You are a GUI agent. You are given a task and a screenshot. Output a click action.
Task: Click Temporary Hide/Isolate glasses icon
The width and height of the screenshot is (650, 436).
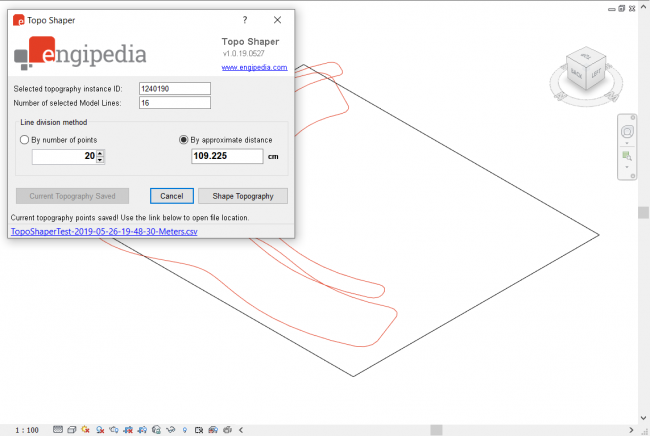pos(171,429)
